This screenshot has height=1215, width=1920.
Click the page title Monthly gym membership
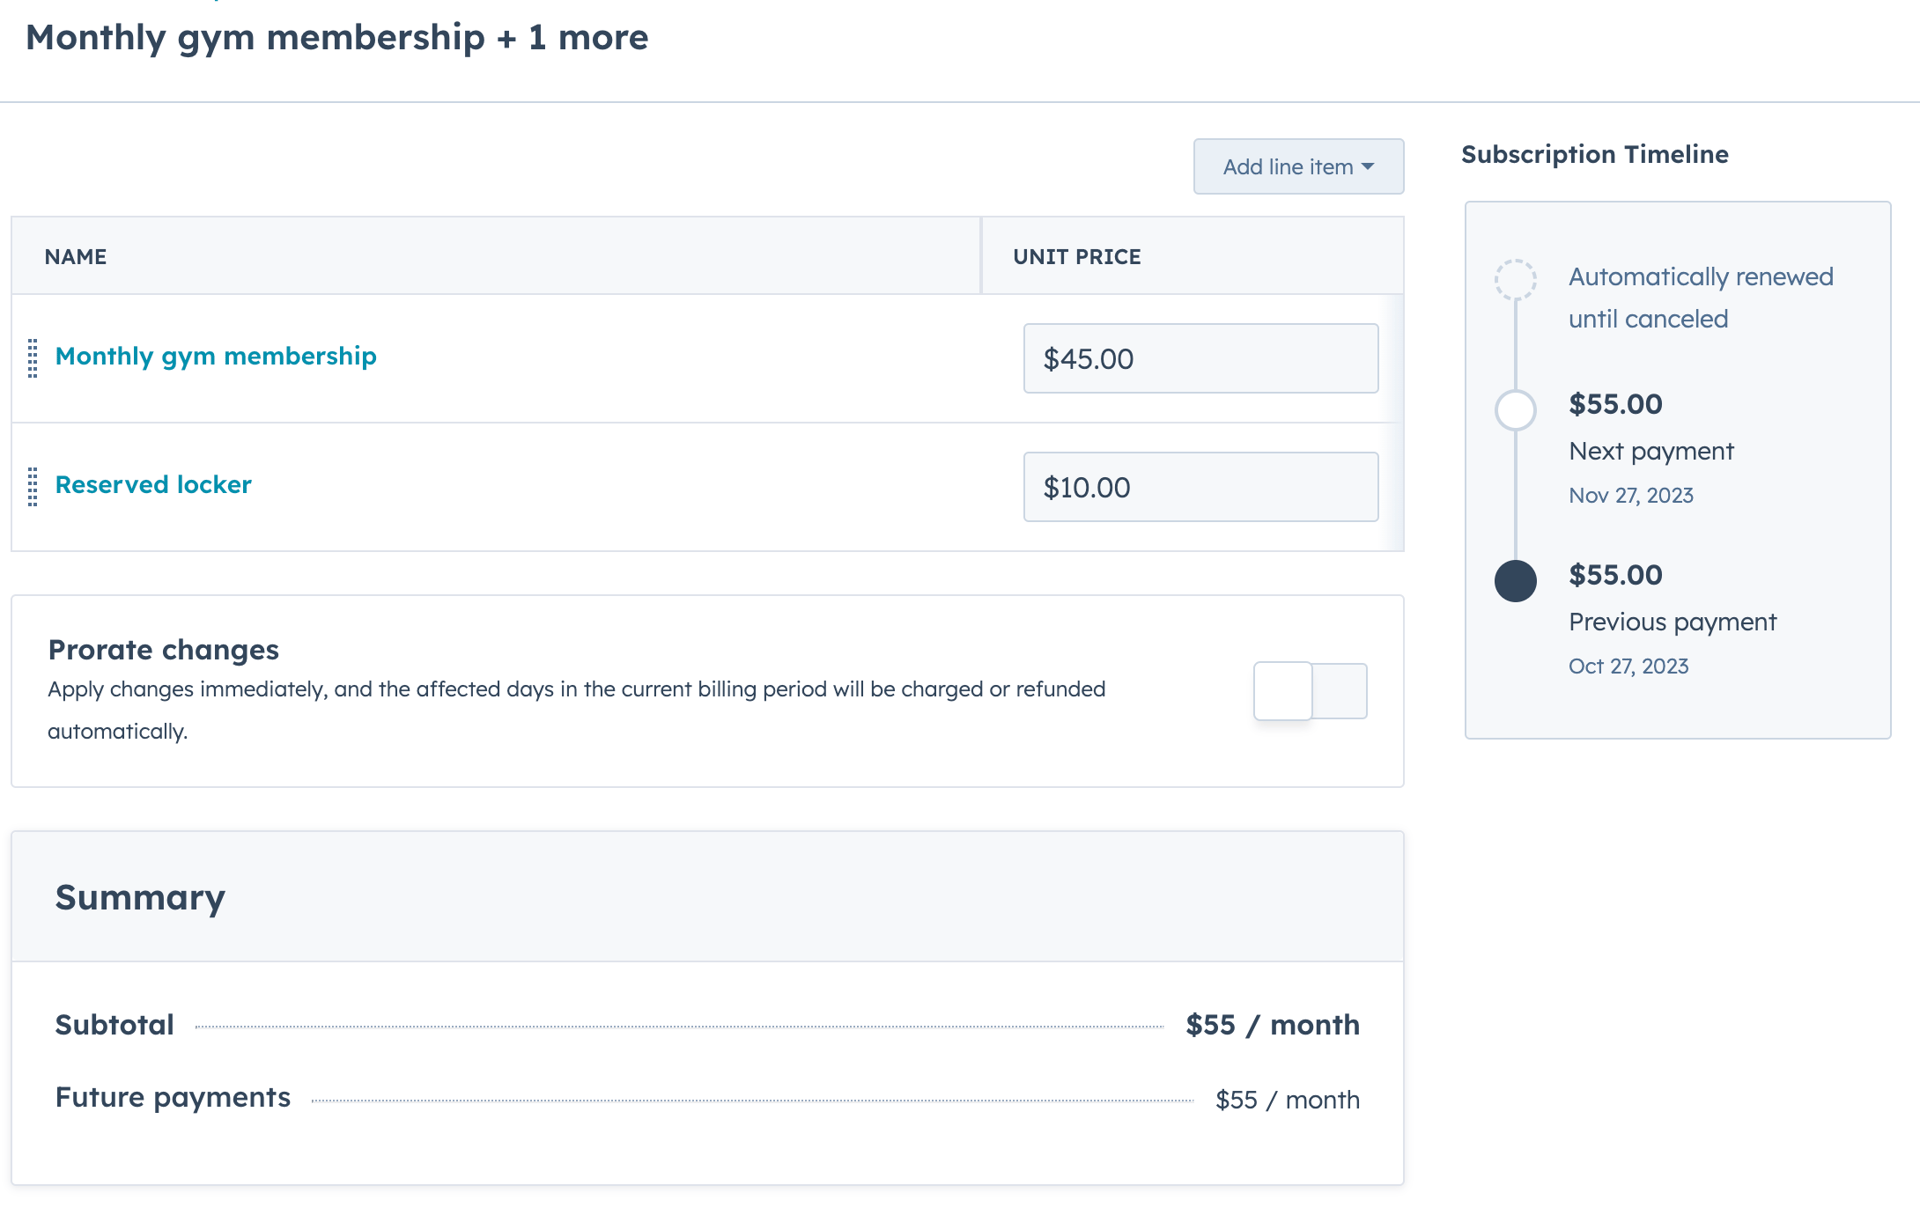pyautogui.click(x=337, y=37)
